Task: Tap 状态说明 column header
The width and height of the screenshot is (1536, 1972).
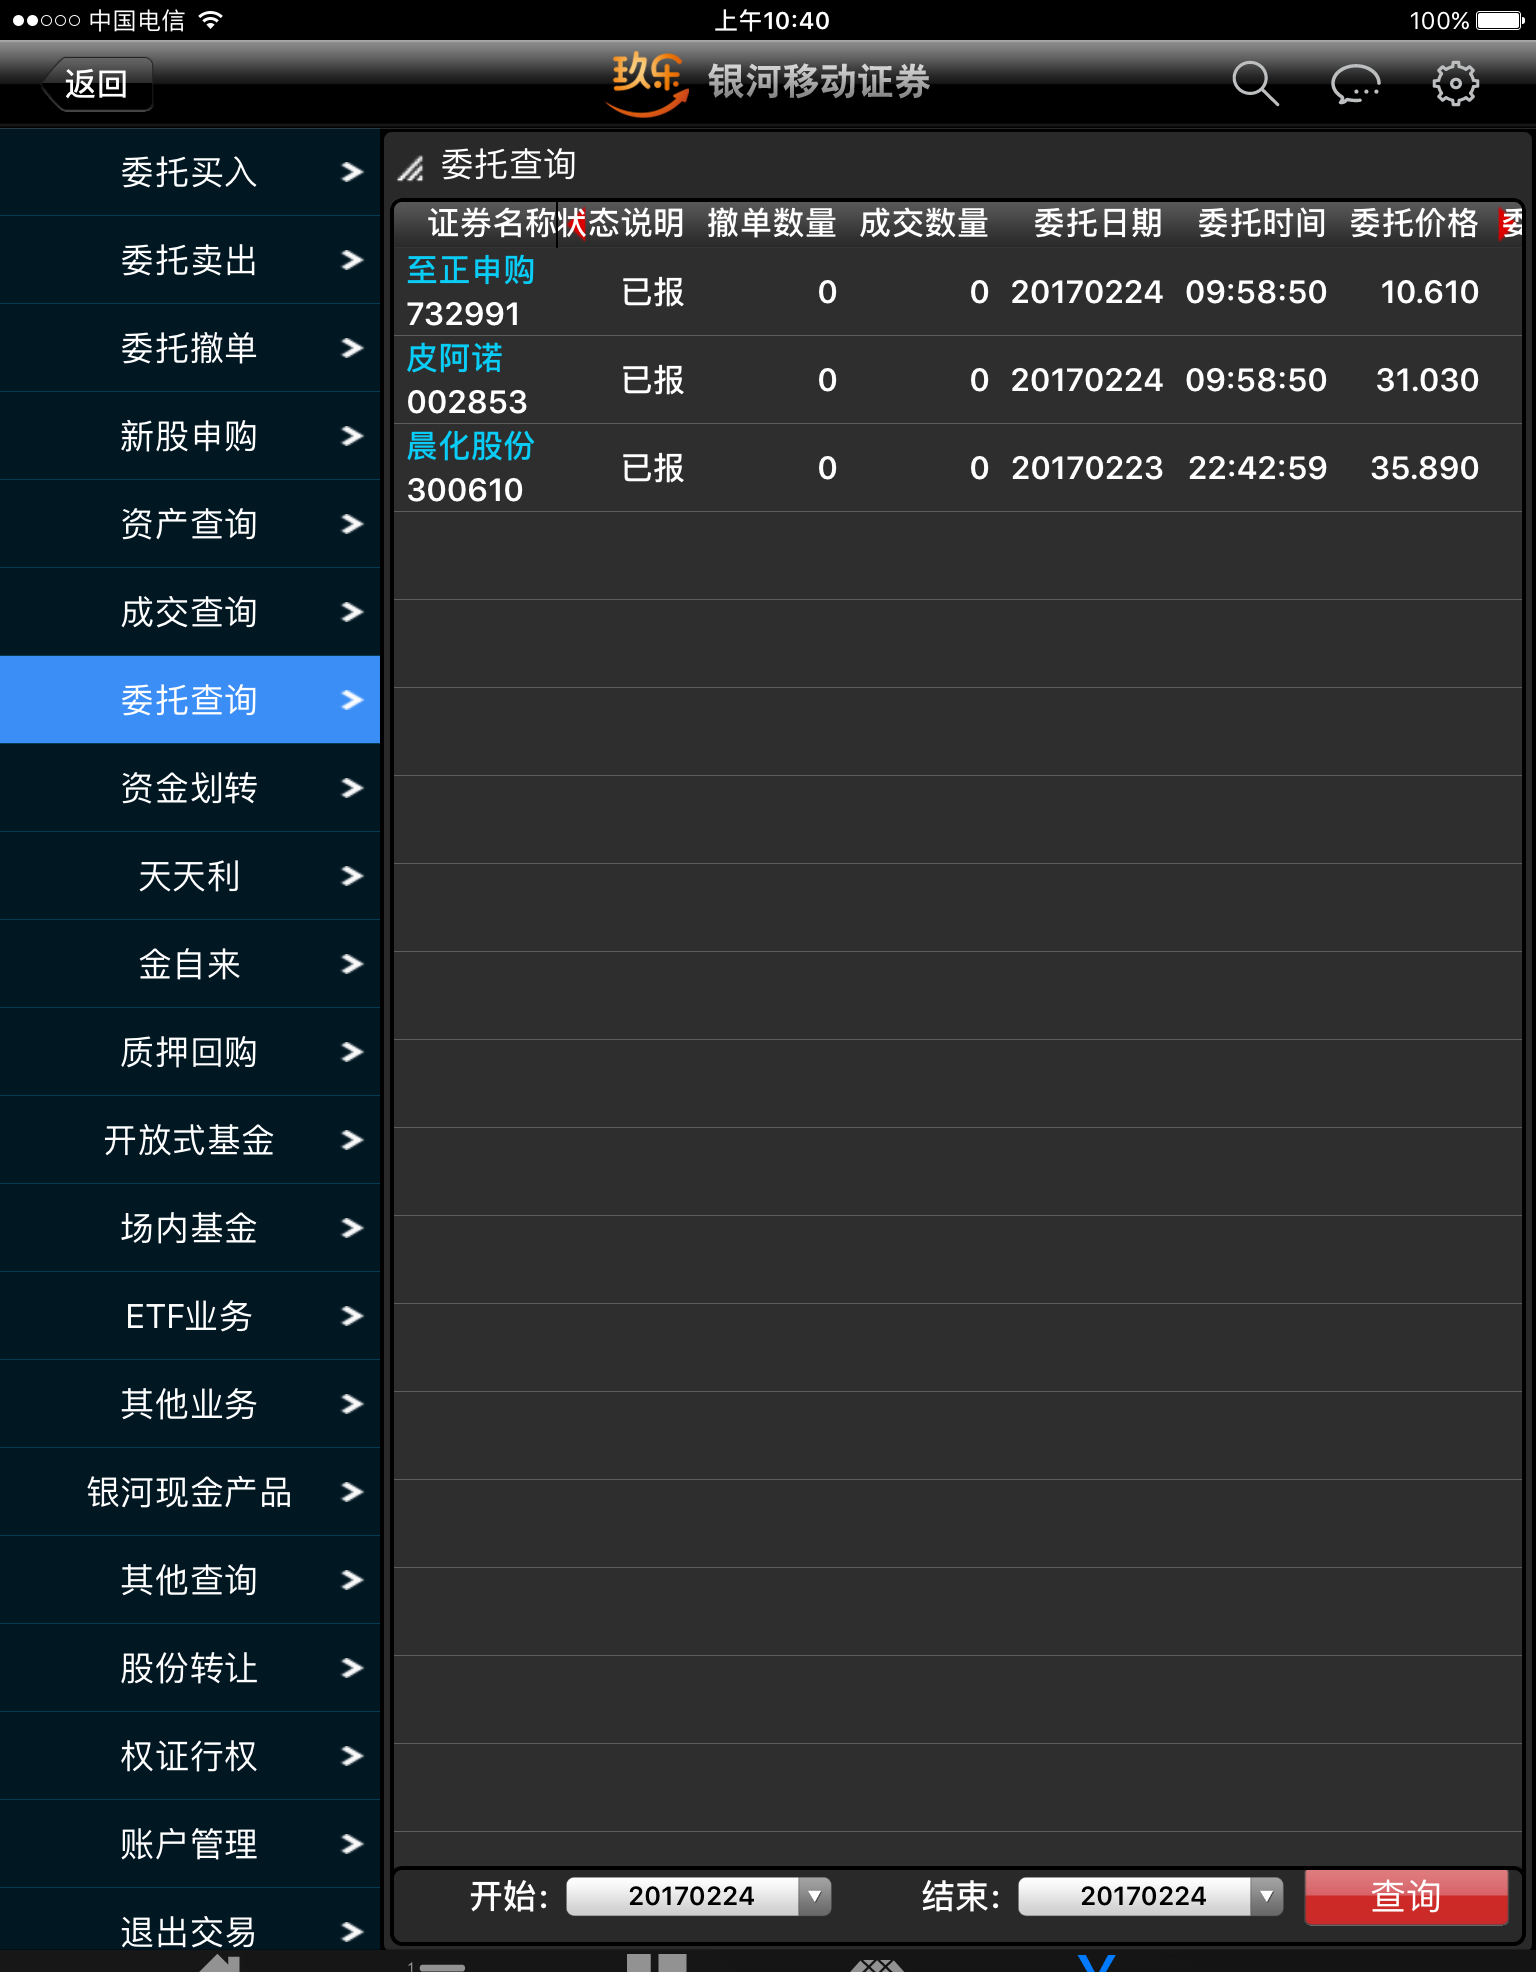Action: point(622,223)
